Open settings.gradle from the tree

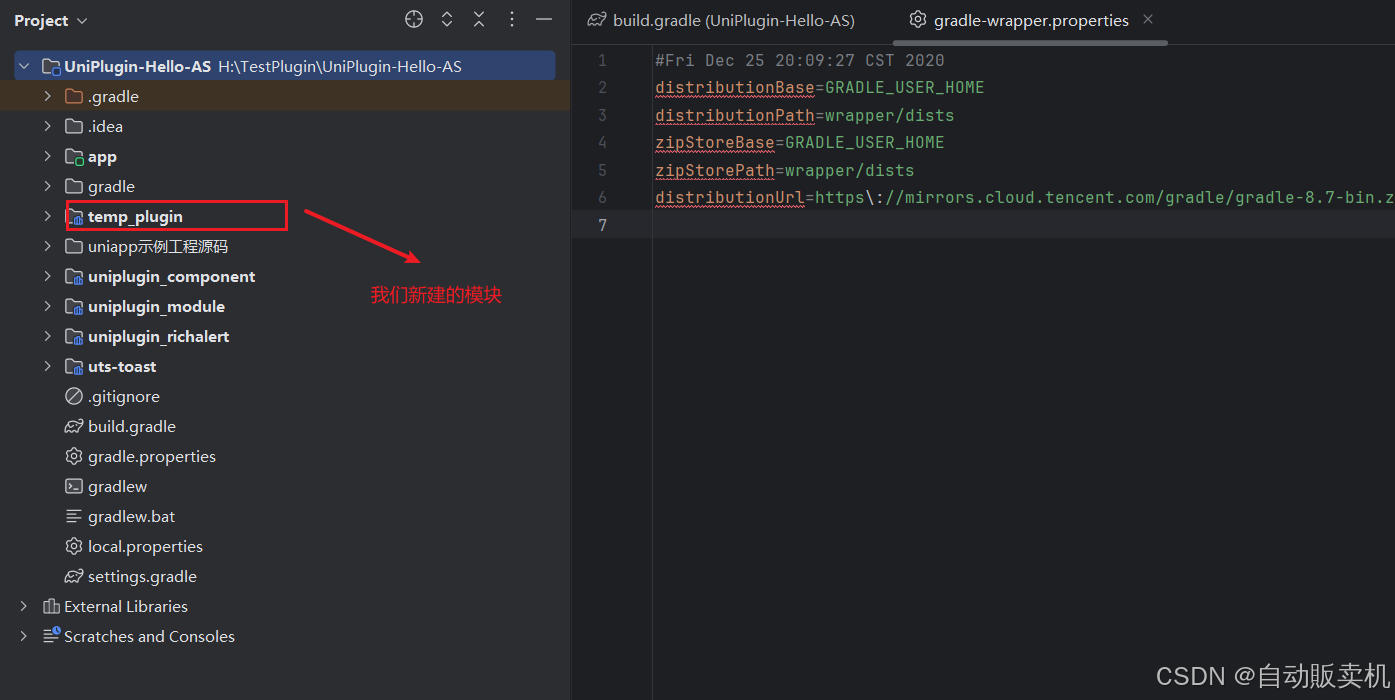coord(142,577)
